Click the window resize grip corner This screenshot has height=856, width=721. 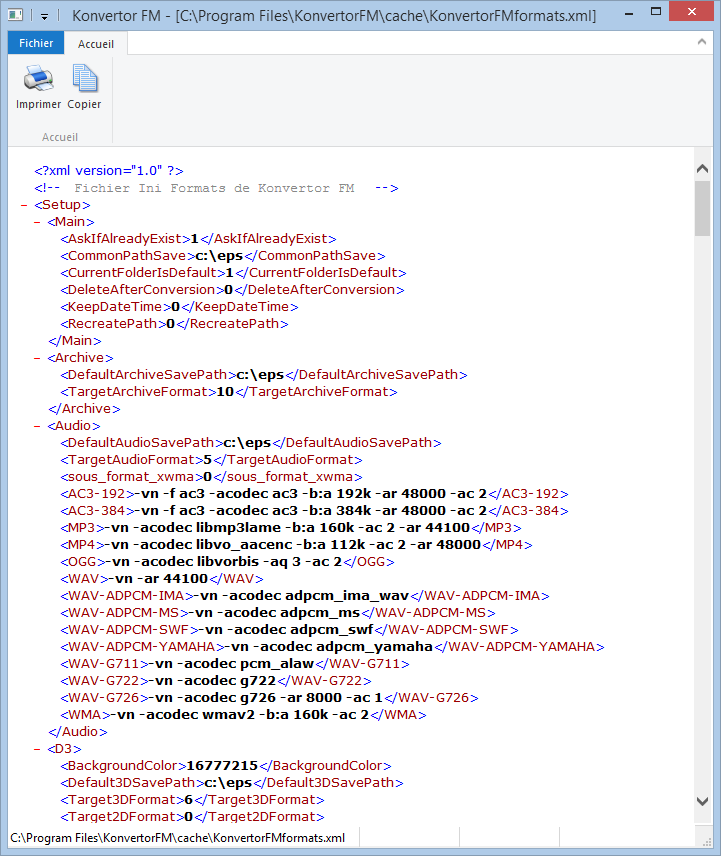(x=707, y=841)
